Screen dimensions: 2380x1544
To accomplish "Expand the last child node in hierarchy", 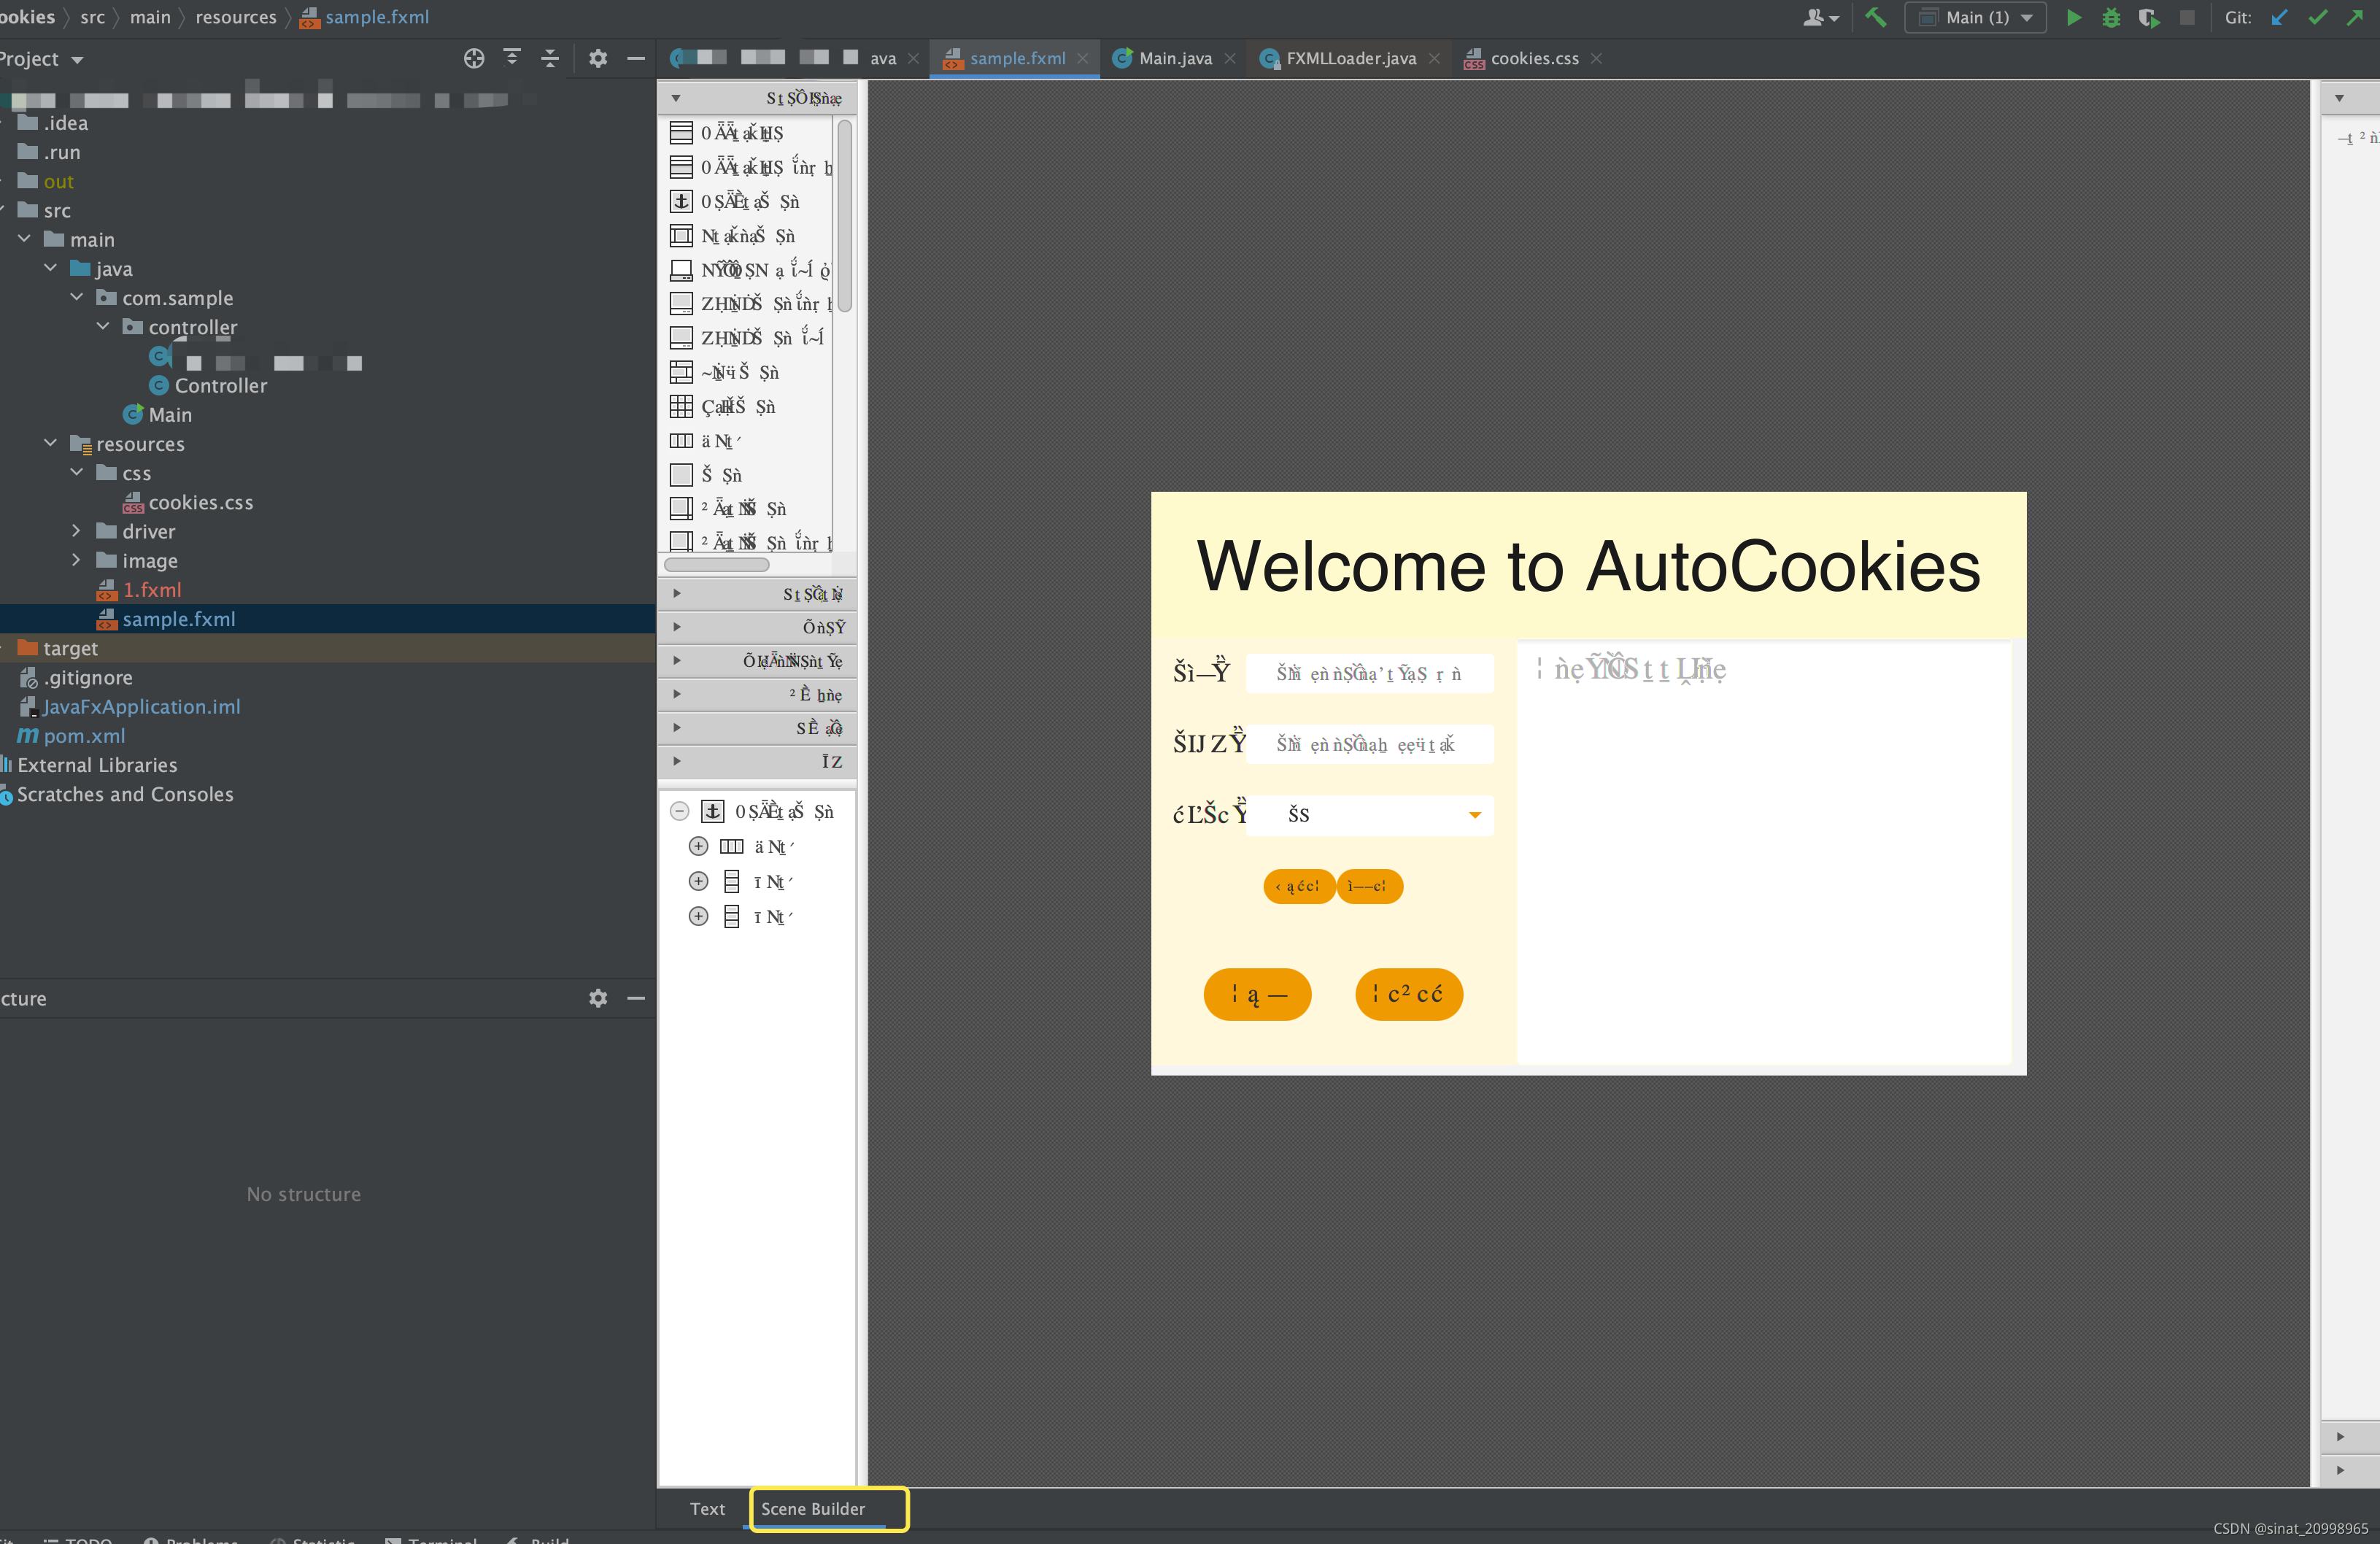I will (x=698, y=916).
